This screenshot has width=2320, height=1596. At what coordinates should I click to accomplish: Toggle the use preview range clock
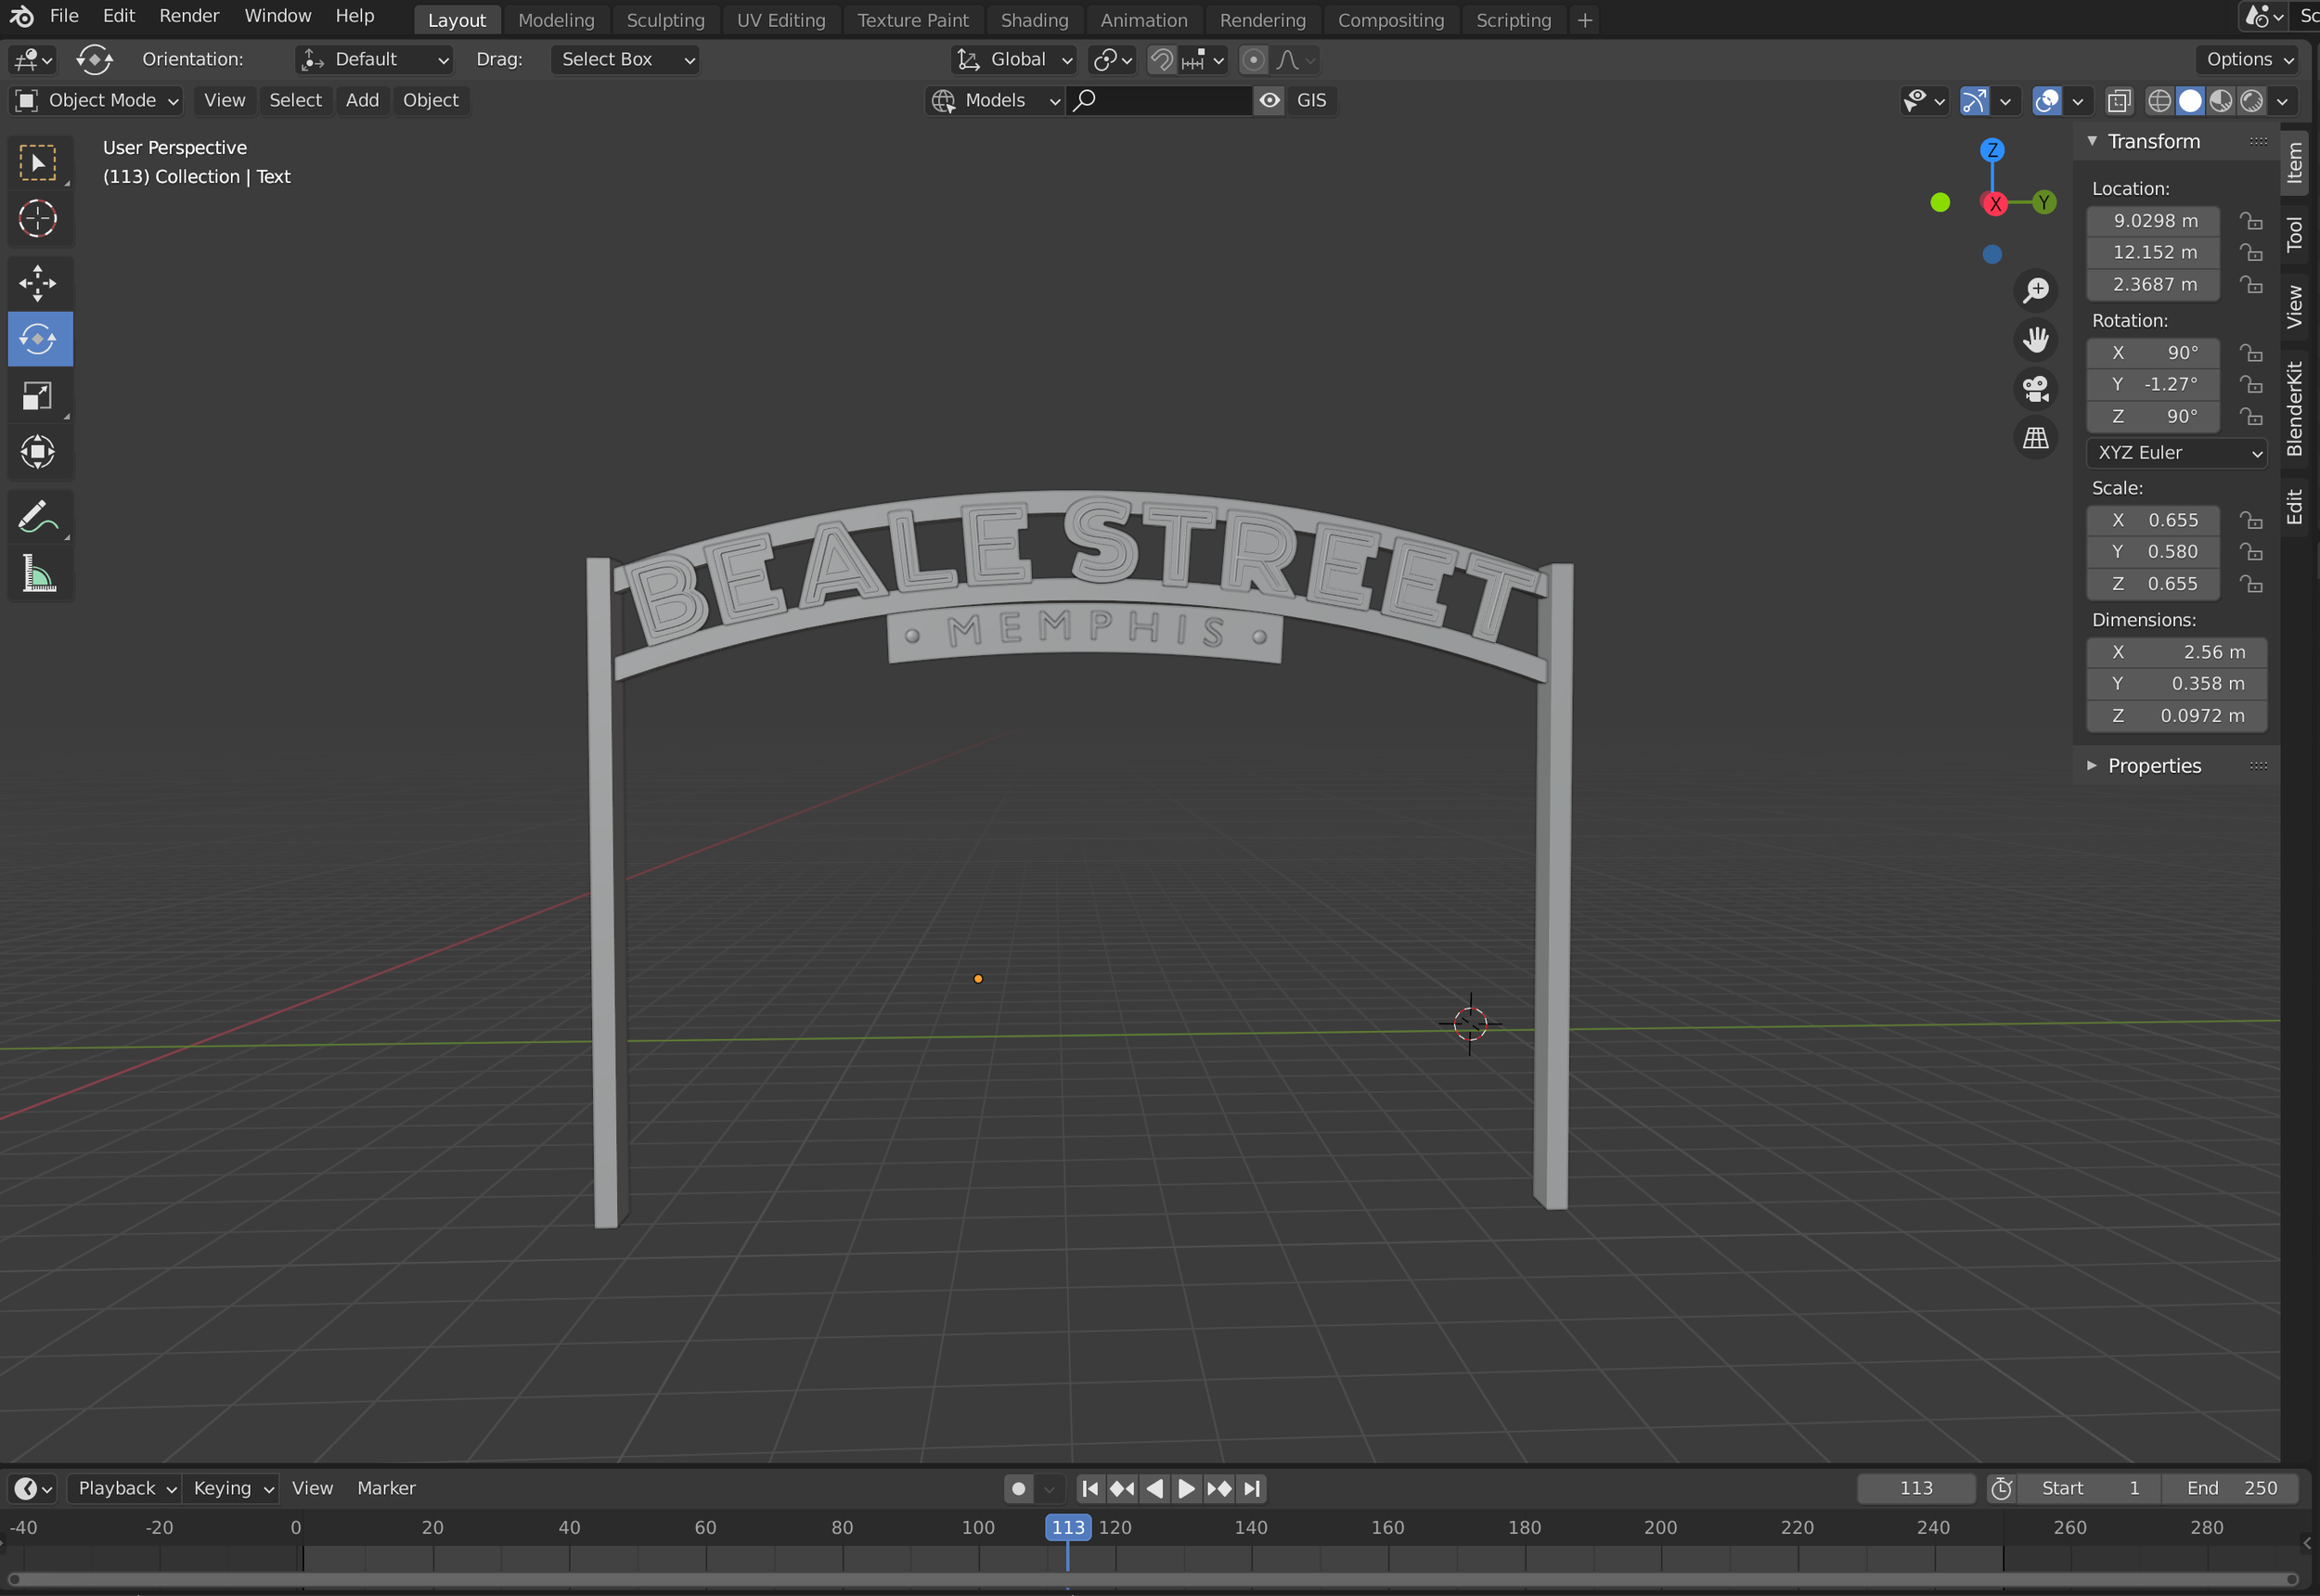tap(2001, 1488)
